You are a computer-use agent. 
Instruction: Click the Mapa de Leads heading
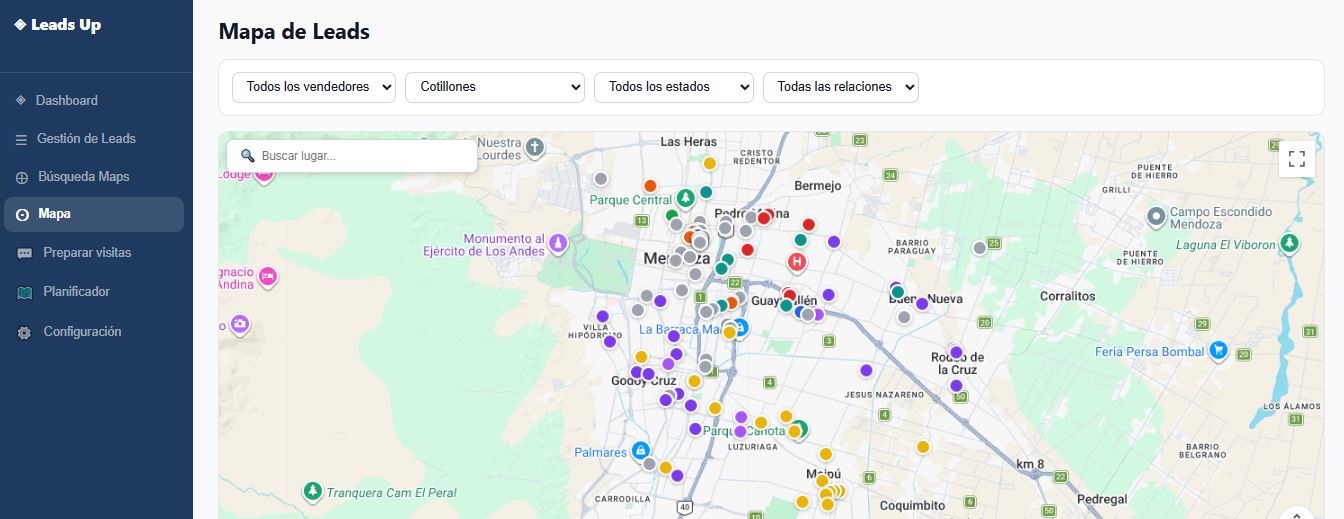(294, 32)
